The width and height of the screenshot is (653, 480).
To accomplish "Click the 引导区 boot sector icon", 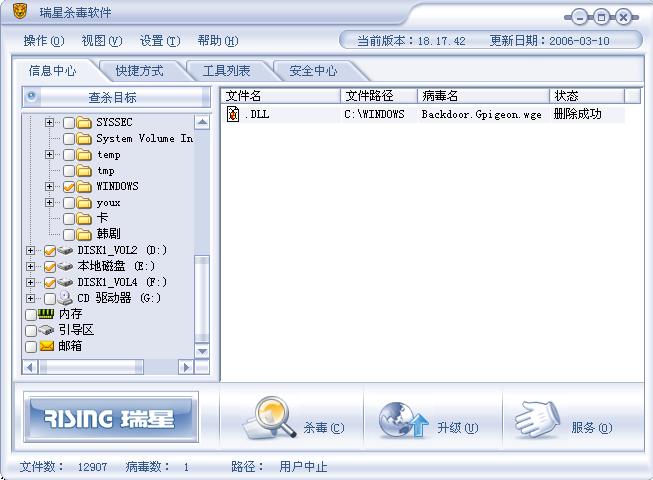I will tap(46, 330).
